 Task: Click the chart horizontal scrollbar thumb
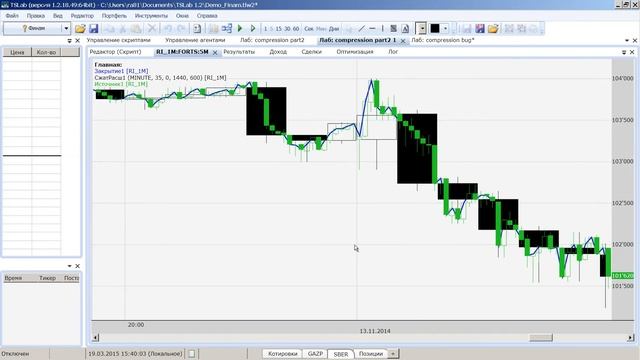(541, 338)
